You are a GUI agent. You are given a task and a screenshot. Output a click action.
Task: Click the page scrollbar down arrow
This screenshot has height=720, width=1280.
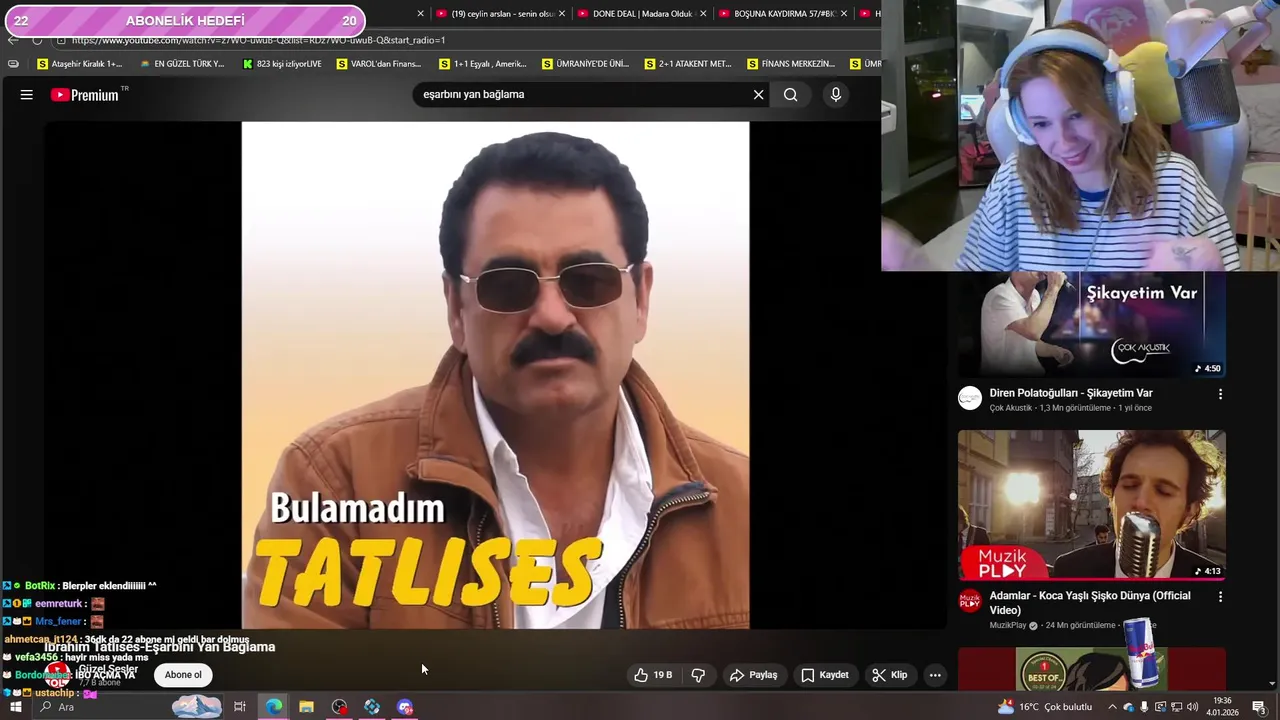pyautogui.click(x=1272, y=684)
